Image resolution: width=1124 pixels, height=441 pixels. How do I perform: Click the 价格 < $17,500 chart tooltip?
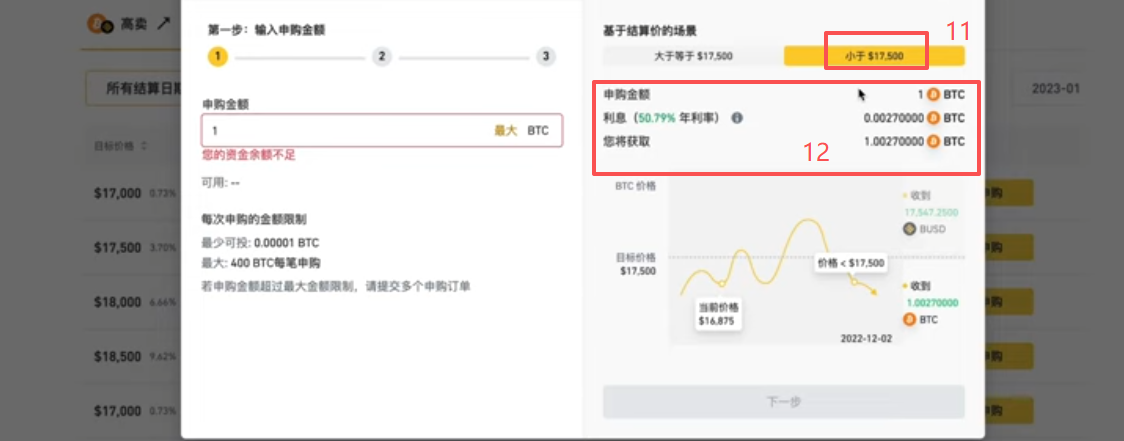pos(851,262)
